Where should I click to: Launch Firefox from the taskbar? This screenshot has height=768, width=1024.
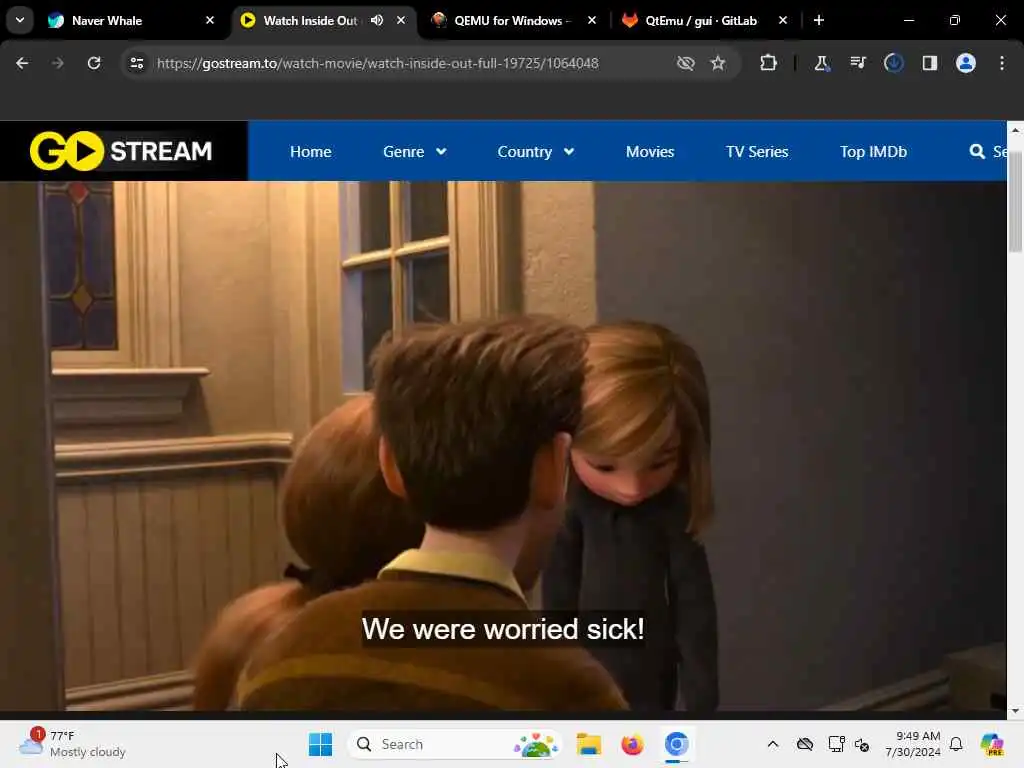point(632,744)
